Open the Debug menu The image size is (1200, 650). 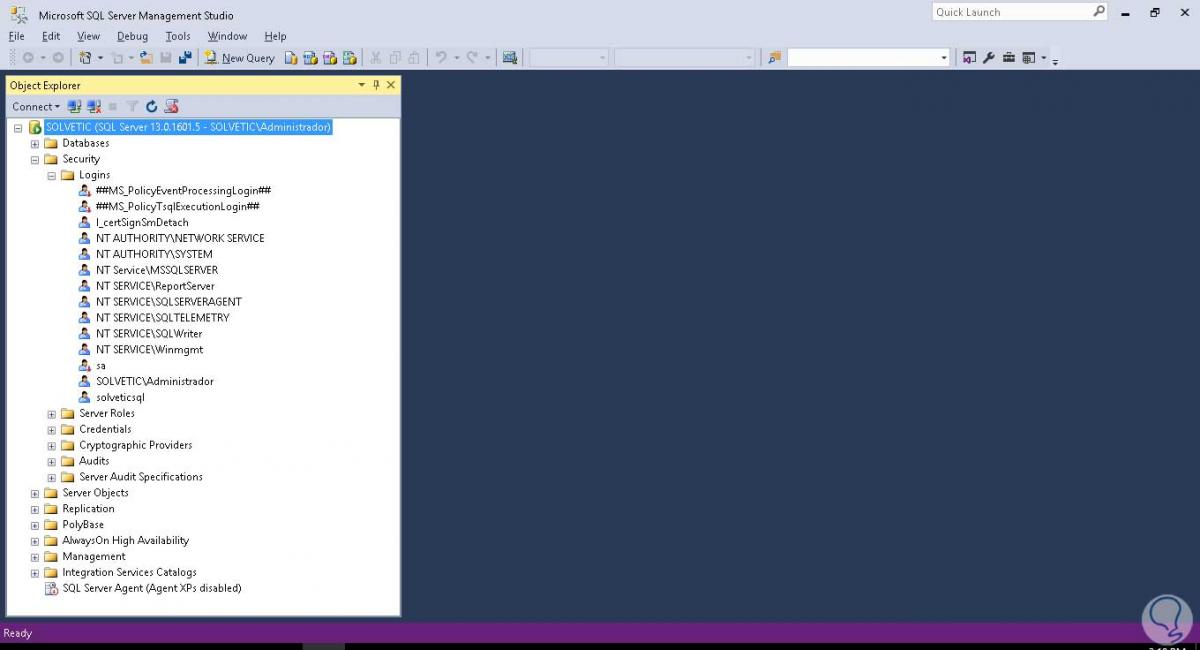click(x=132, y=36)
